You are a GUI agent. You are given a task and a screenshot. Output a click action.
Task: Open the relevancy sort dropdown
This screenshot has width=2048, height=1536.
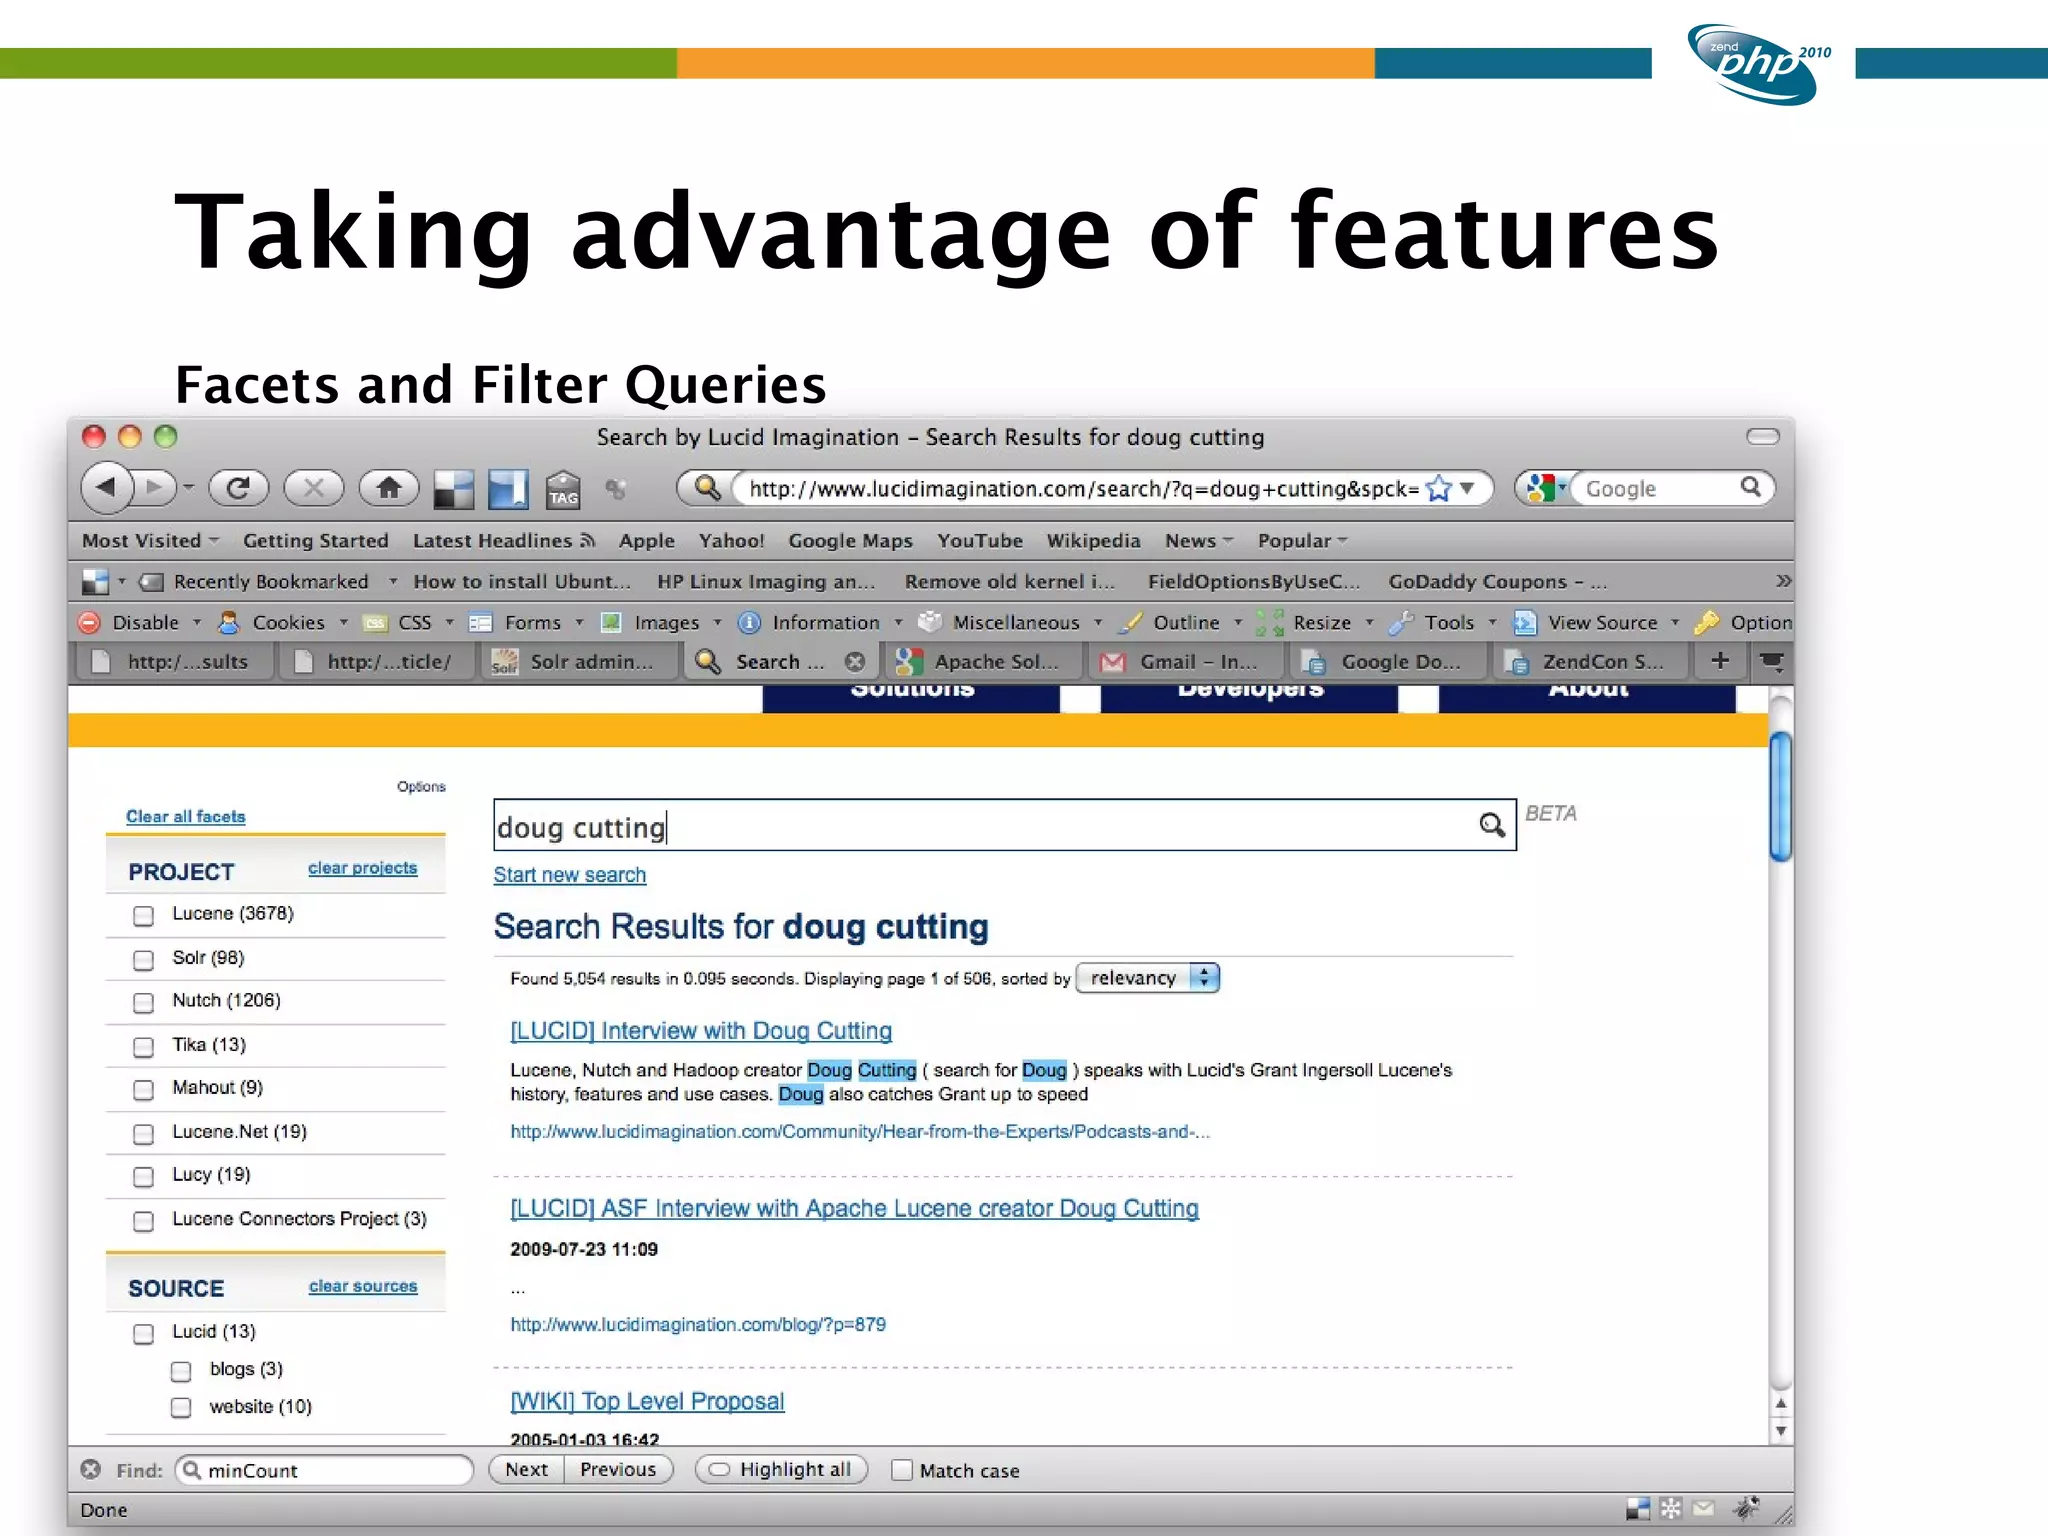click(x=1148, y=978)
